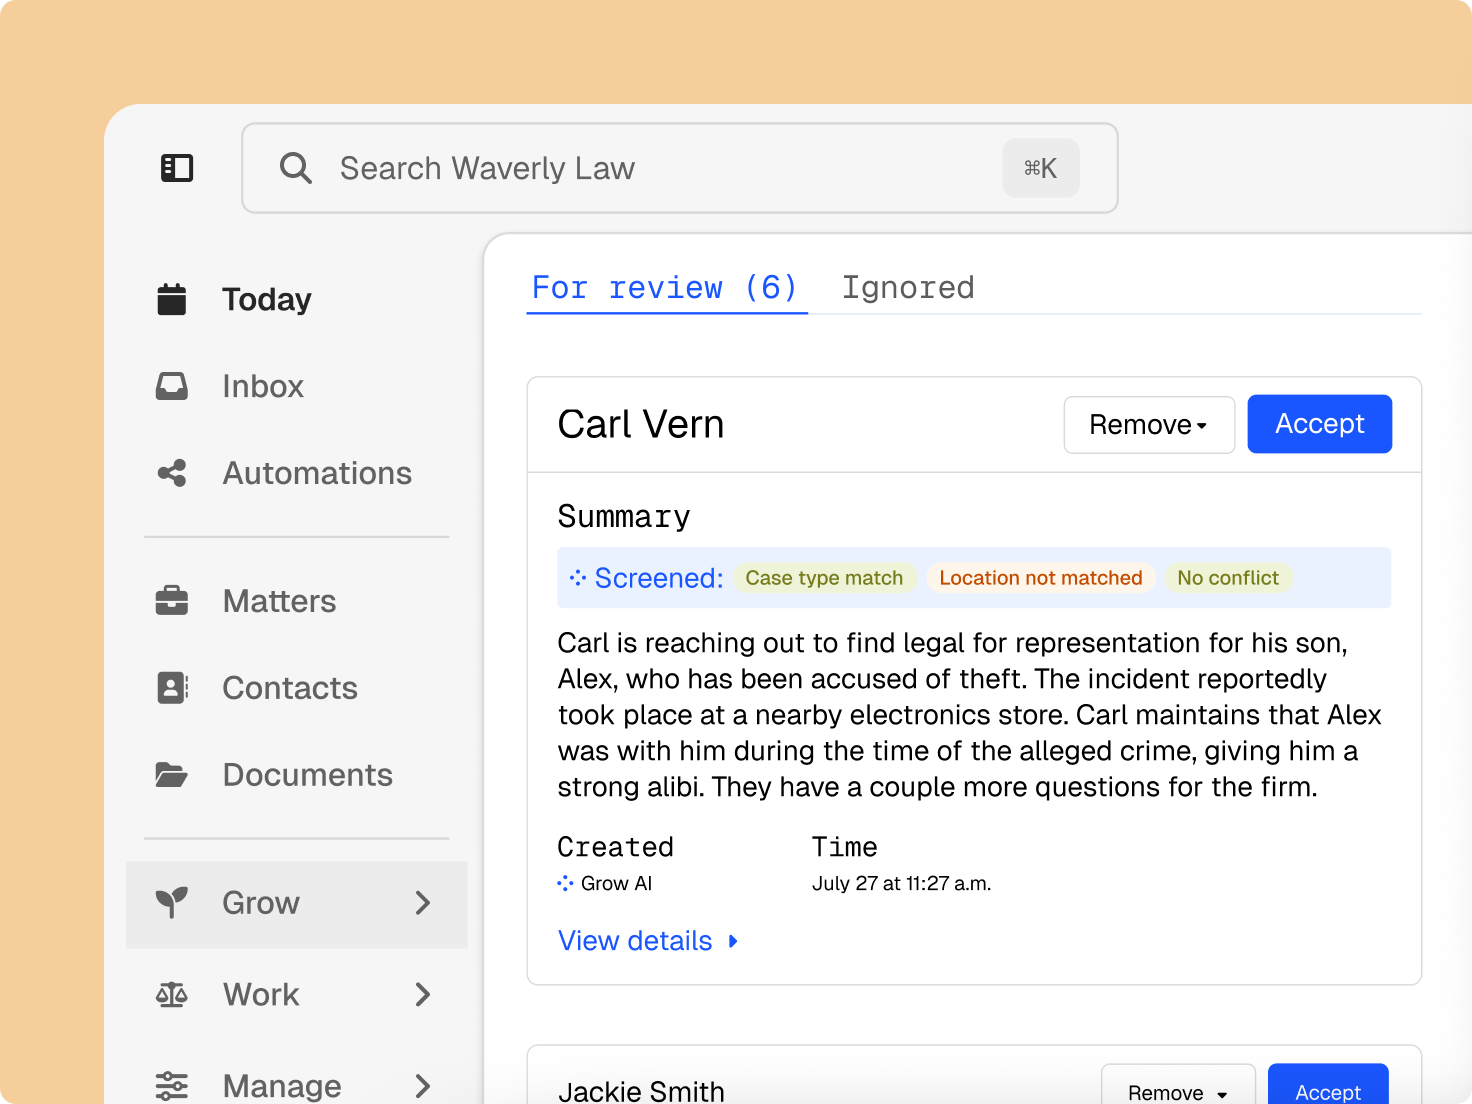Click the Carl Vern name heading
The height and width of the screenshot is (1104, 1472).
(641, 424)
